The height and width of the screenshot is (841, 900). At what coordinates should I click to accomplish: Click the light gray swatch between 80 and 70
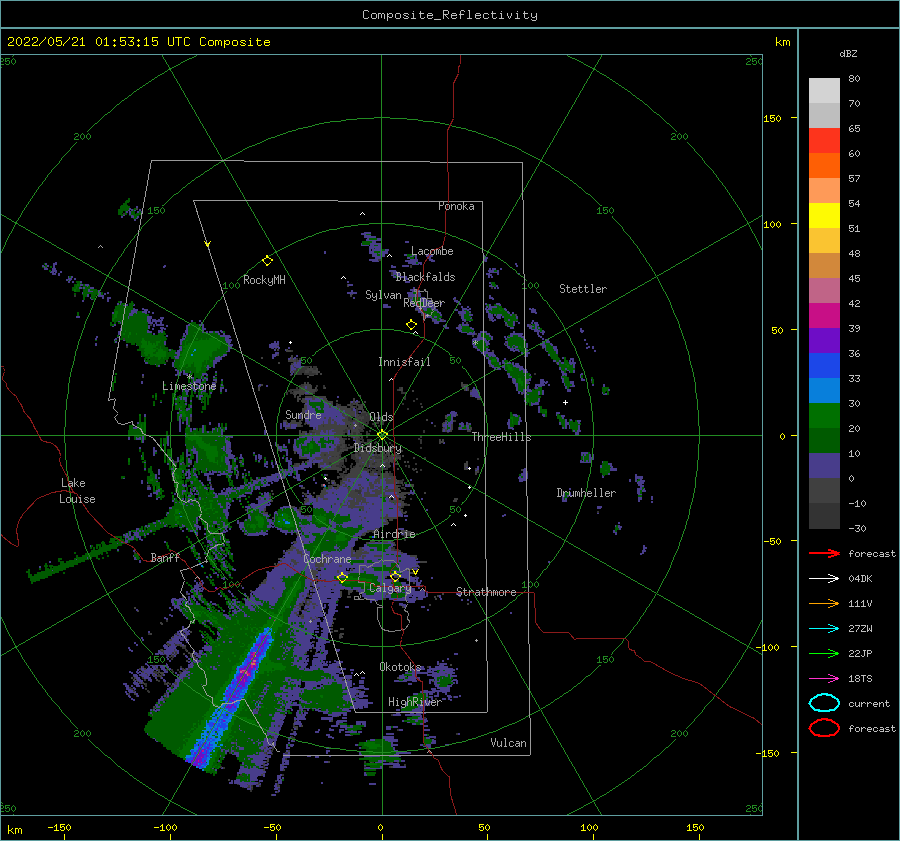tap(824, 91)
